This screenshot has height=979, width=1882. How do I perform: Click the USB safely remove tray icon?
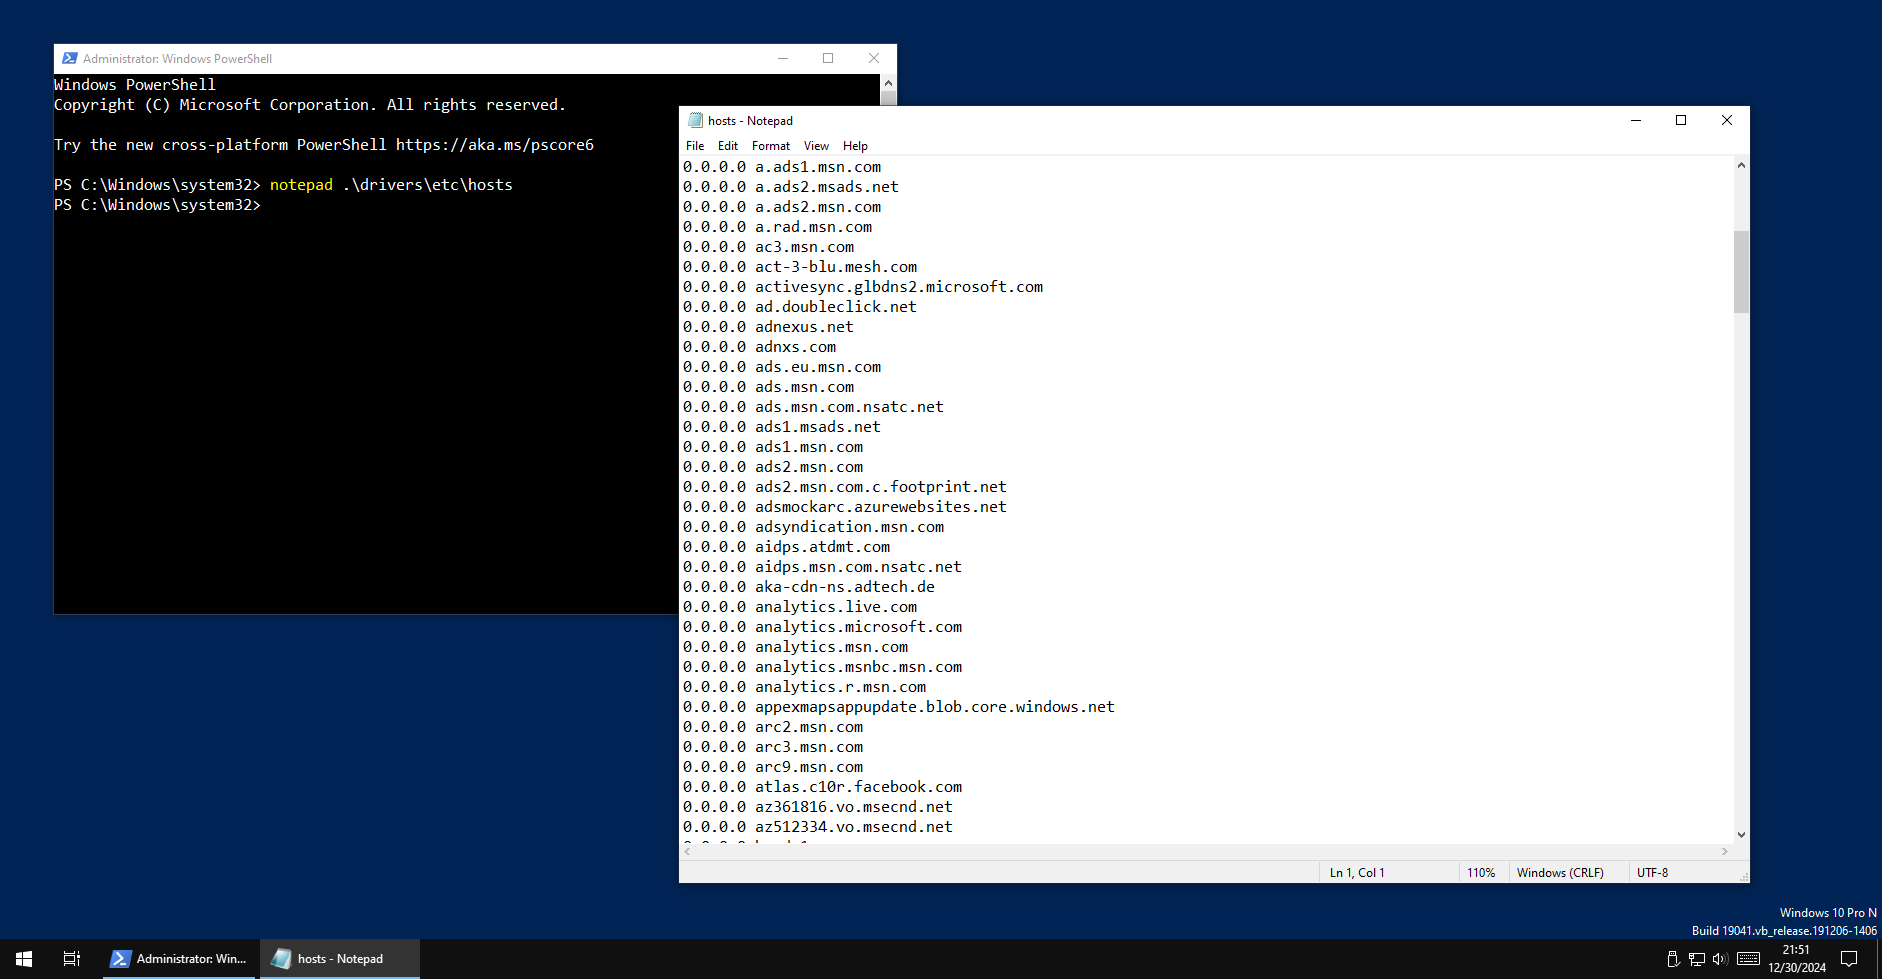(1673, 959)
